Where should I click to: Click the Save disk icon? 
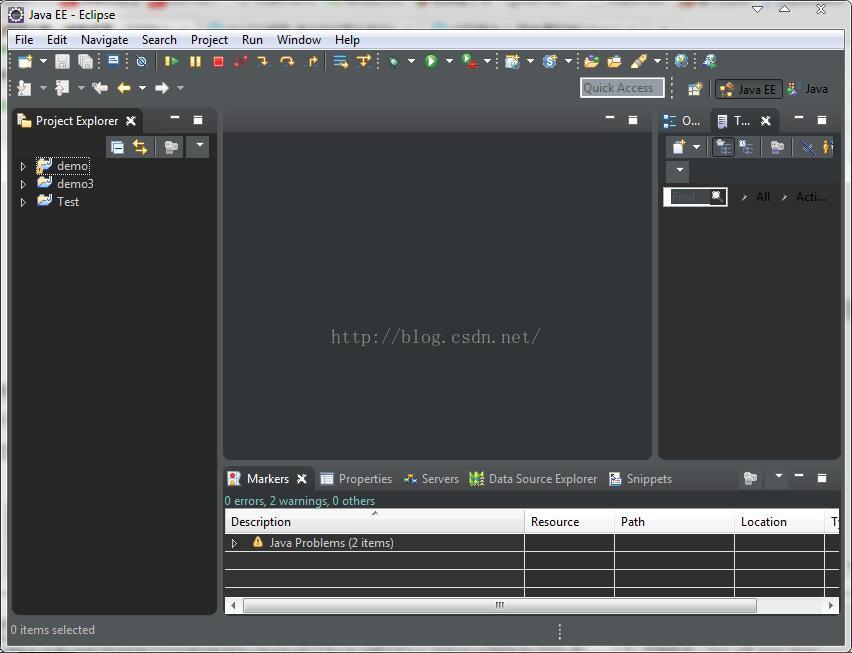point(62,61)
